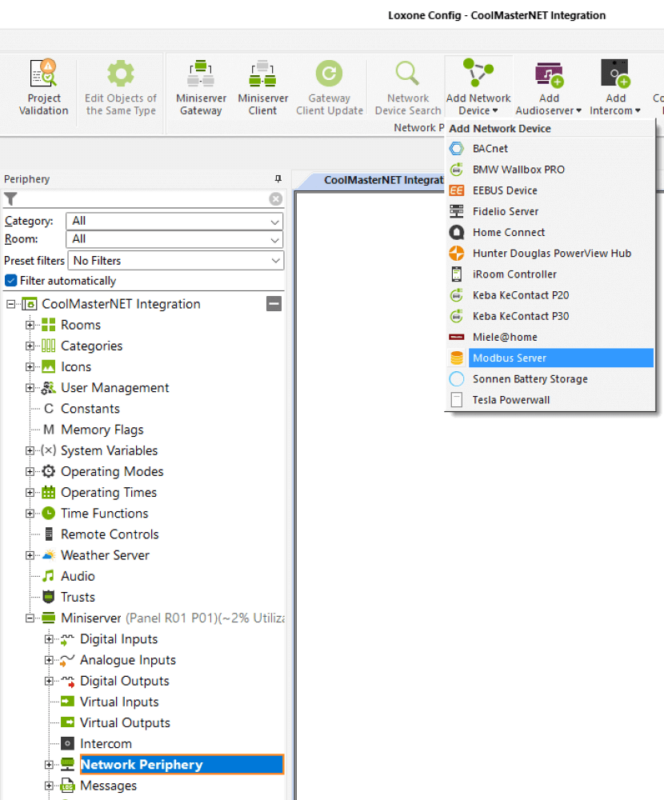
Task: Open Add Audioserver toolbar button
Action: point(549,75)
